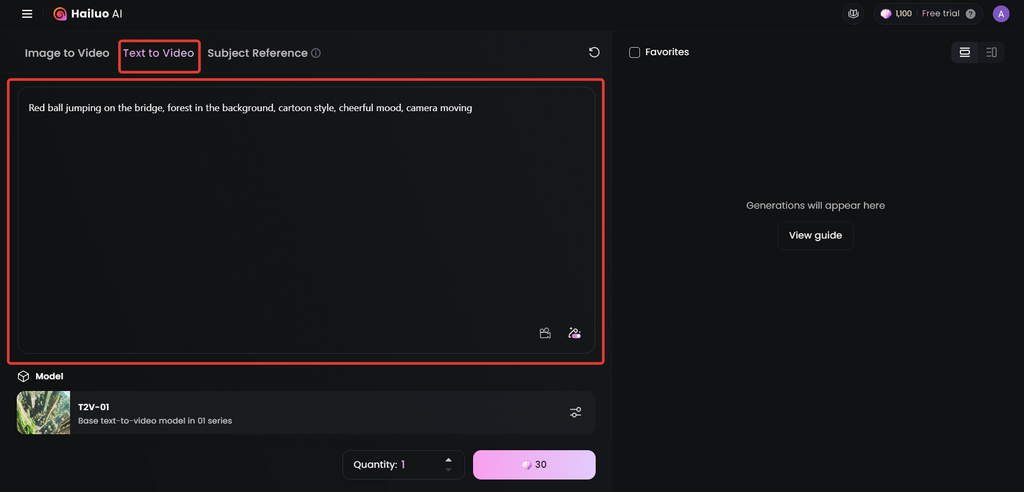Click the generate button costing 30

tap(534, 465)
